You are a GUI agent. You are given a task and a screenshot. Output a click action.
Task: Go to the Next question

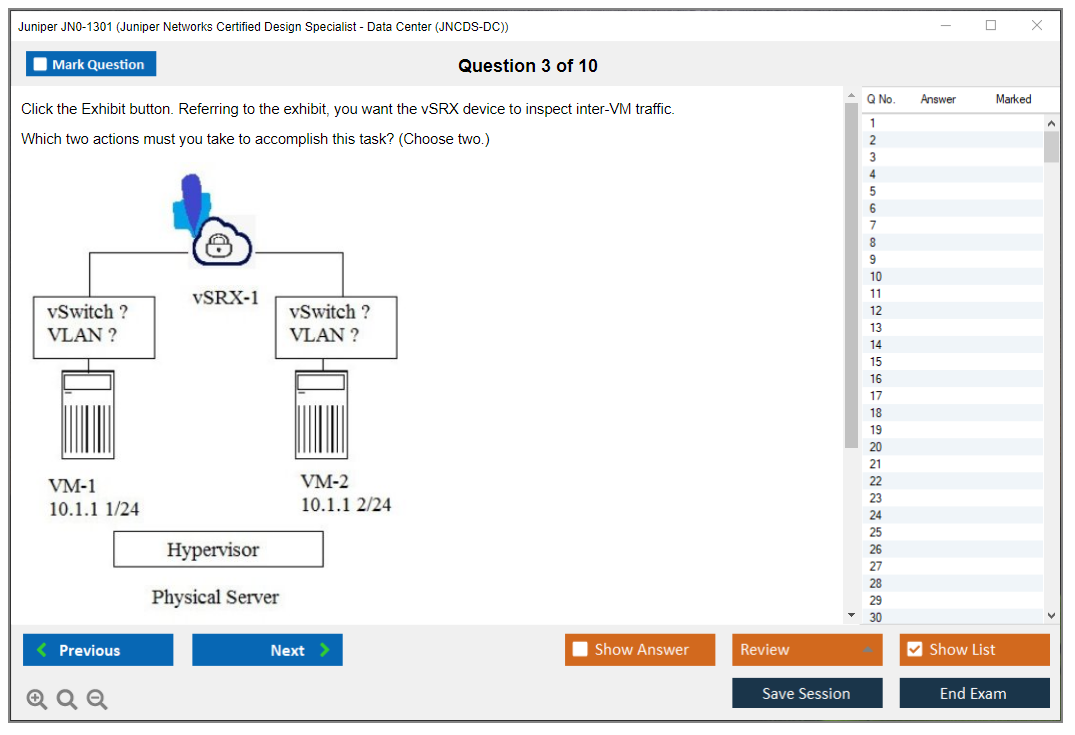(267, 650)
